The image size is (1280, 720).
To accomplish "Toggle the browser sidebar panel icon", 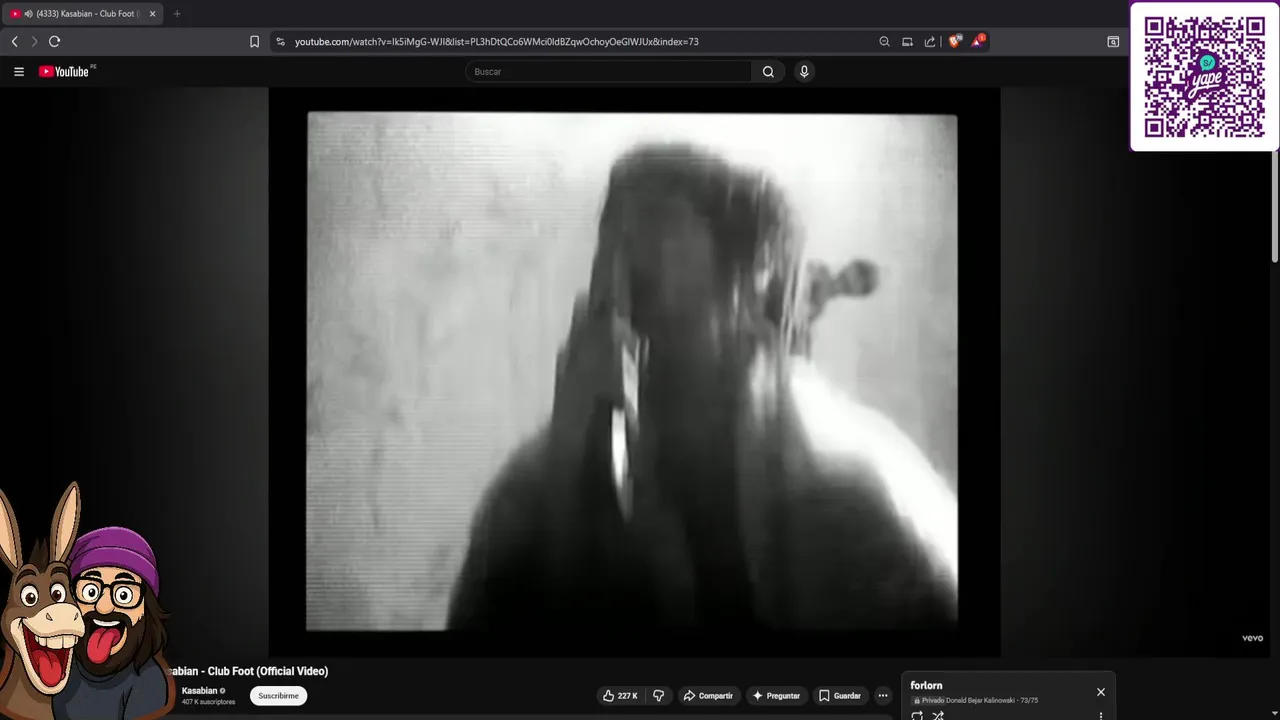I will (x=1113, y=41).
